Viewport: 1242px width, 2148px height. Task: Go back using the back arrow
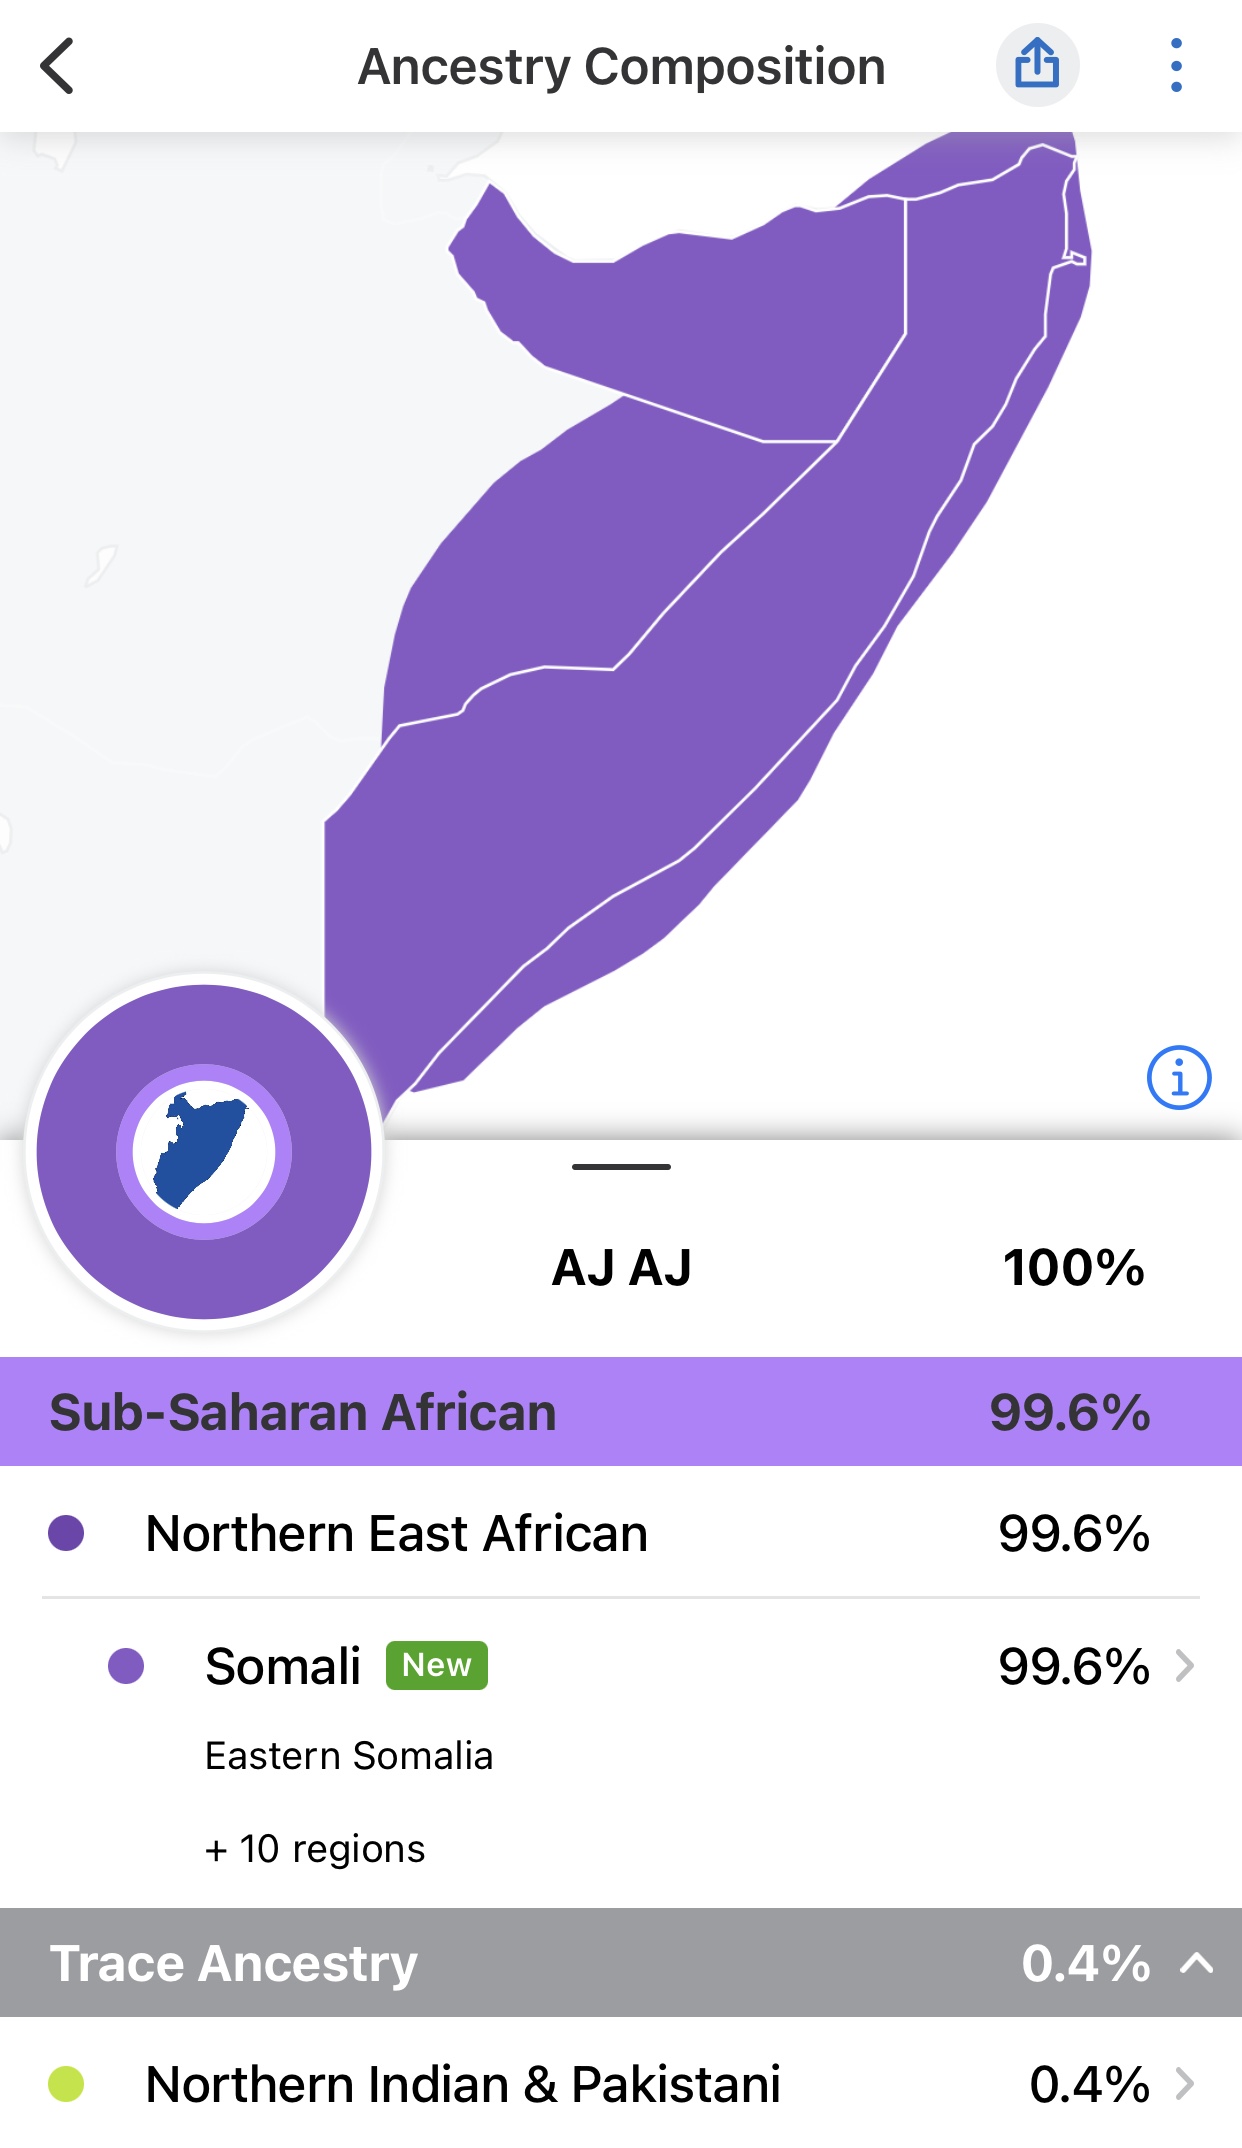point(58,66)
